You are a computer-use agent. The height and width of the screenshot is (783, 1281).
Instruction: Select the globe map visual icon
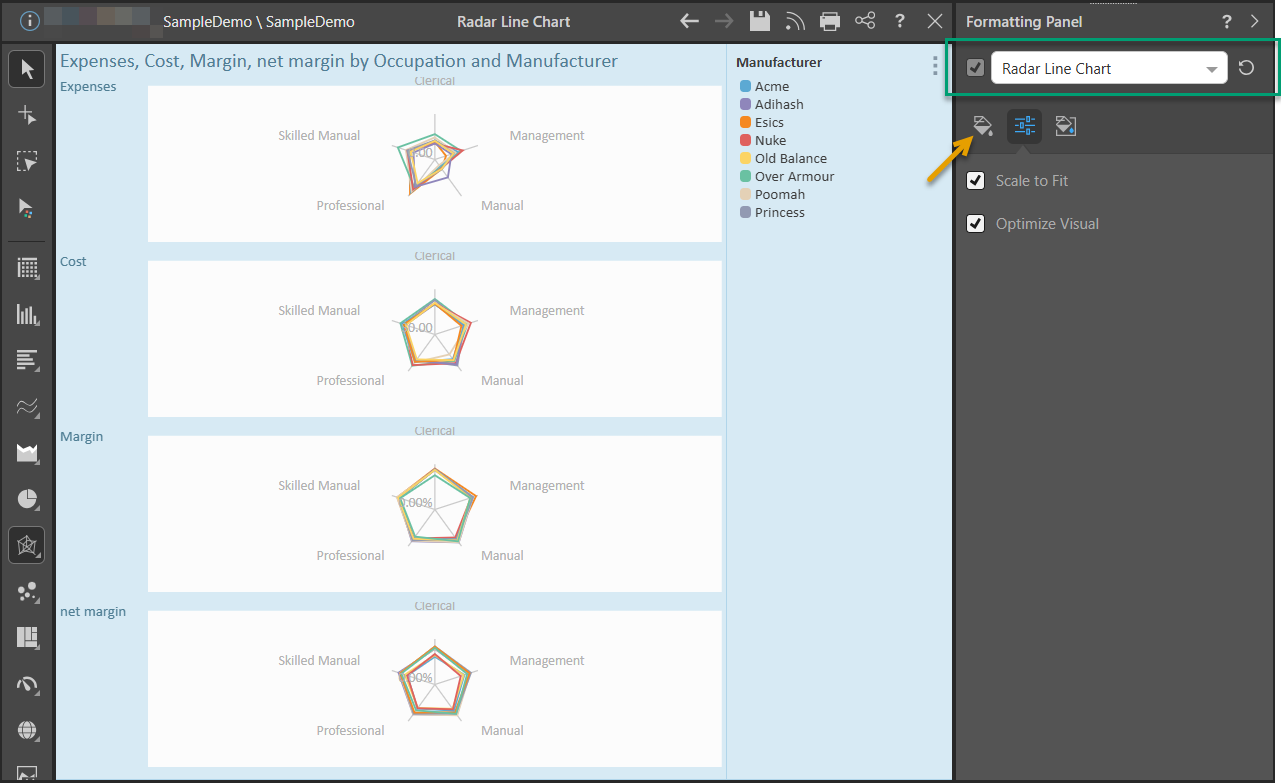coord(27,730)
